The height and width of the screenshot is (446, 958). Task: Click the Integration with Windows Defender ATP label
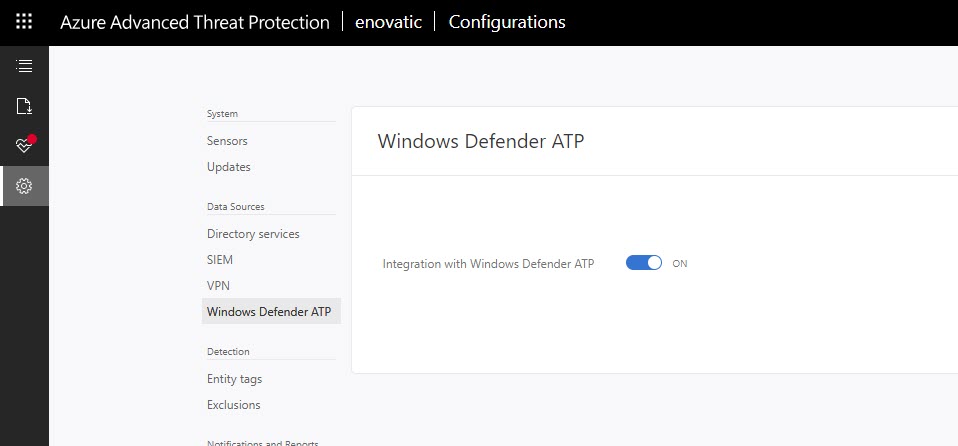(488, 264)
